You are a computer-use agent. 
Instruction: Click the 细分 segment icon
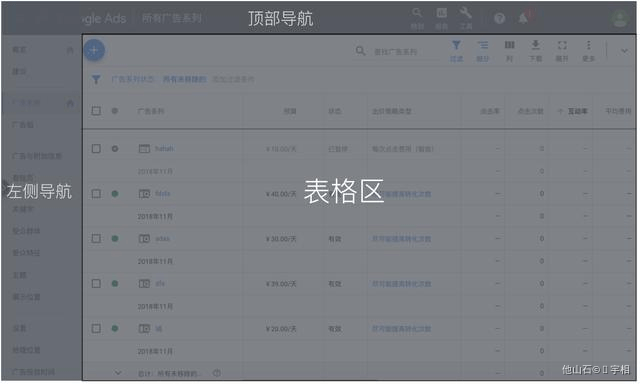[x=483, y=45]
